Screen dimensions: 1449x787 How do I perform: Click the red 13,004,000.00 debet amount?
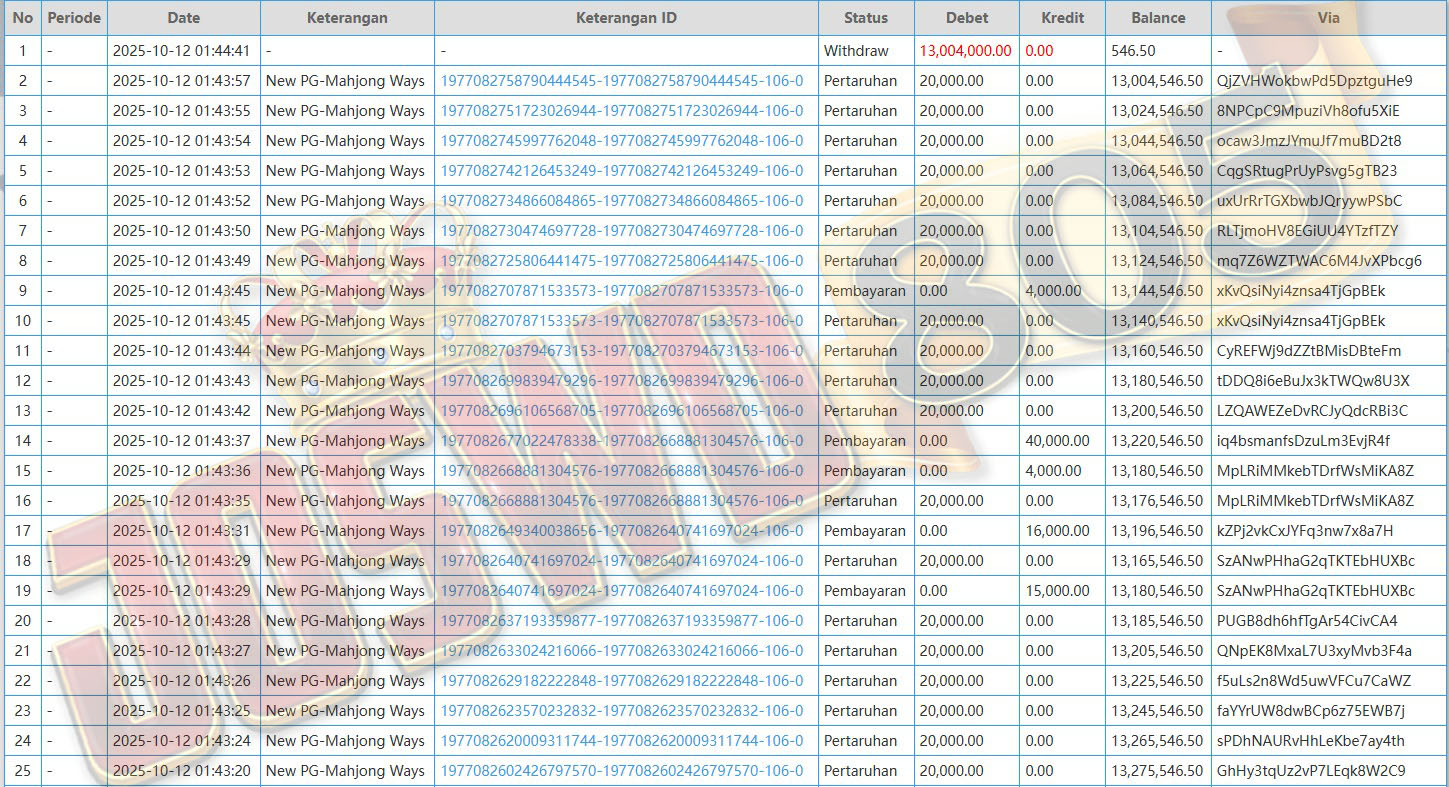[x=965, y=50]
